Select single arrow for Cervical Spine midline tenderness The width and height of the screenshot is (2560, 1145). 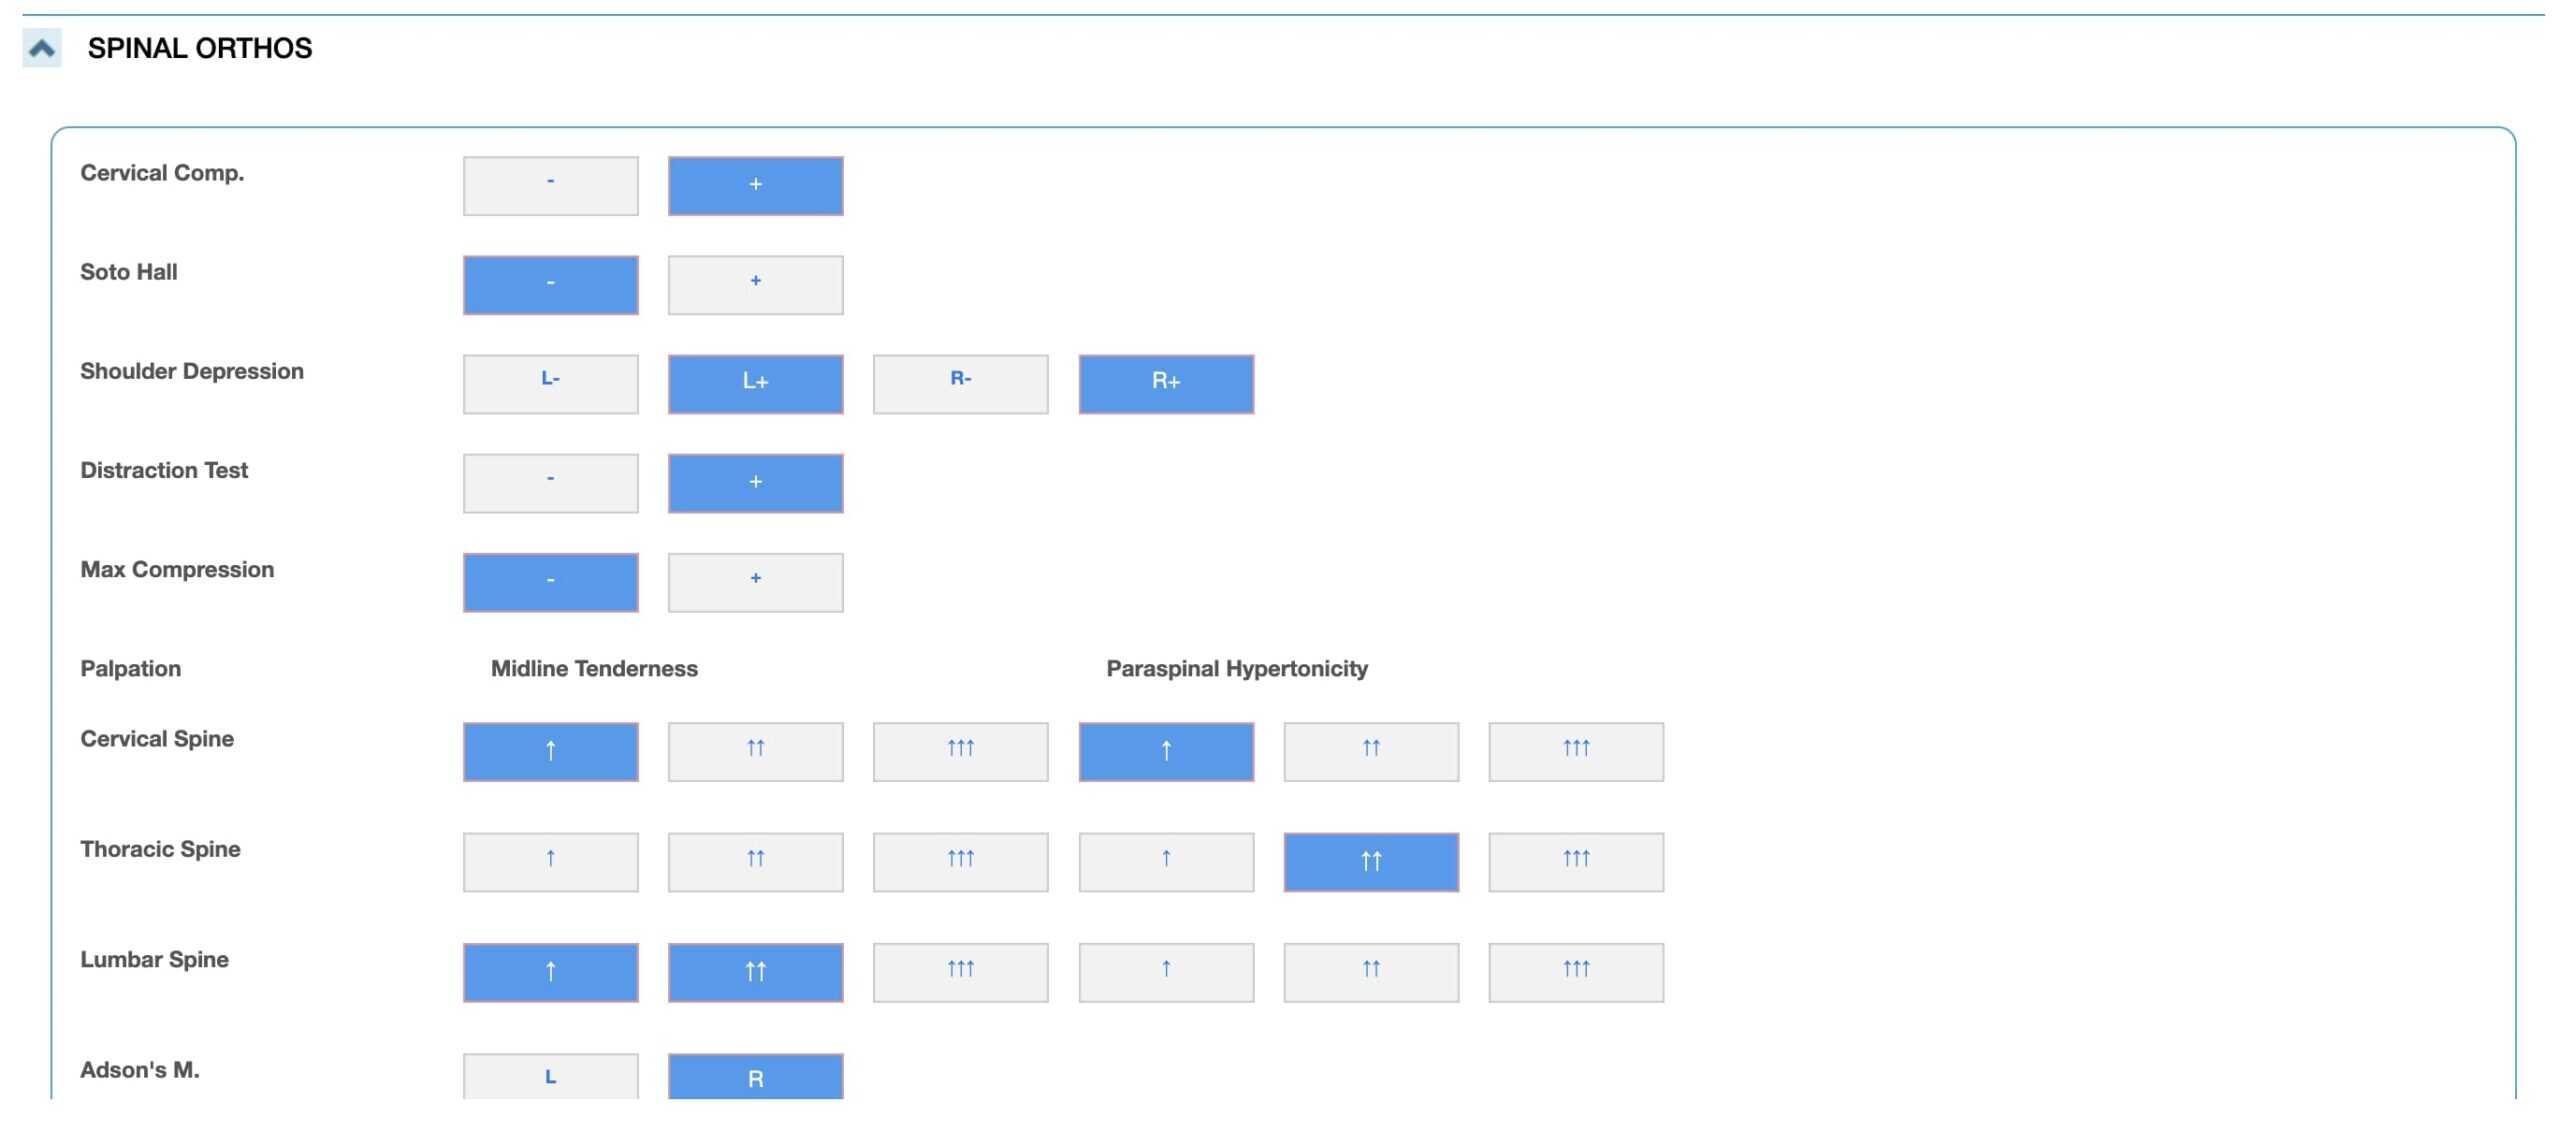550,751
